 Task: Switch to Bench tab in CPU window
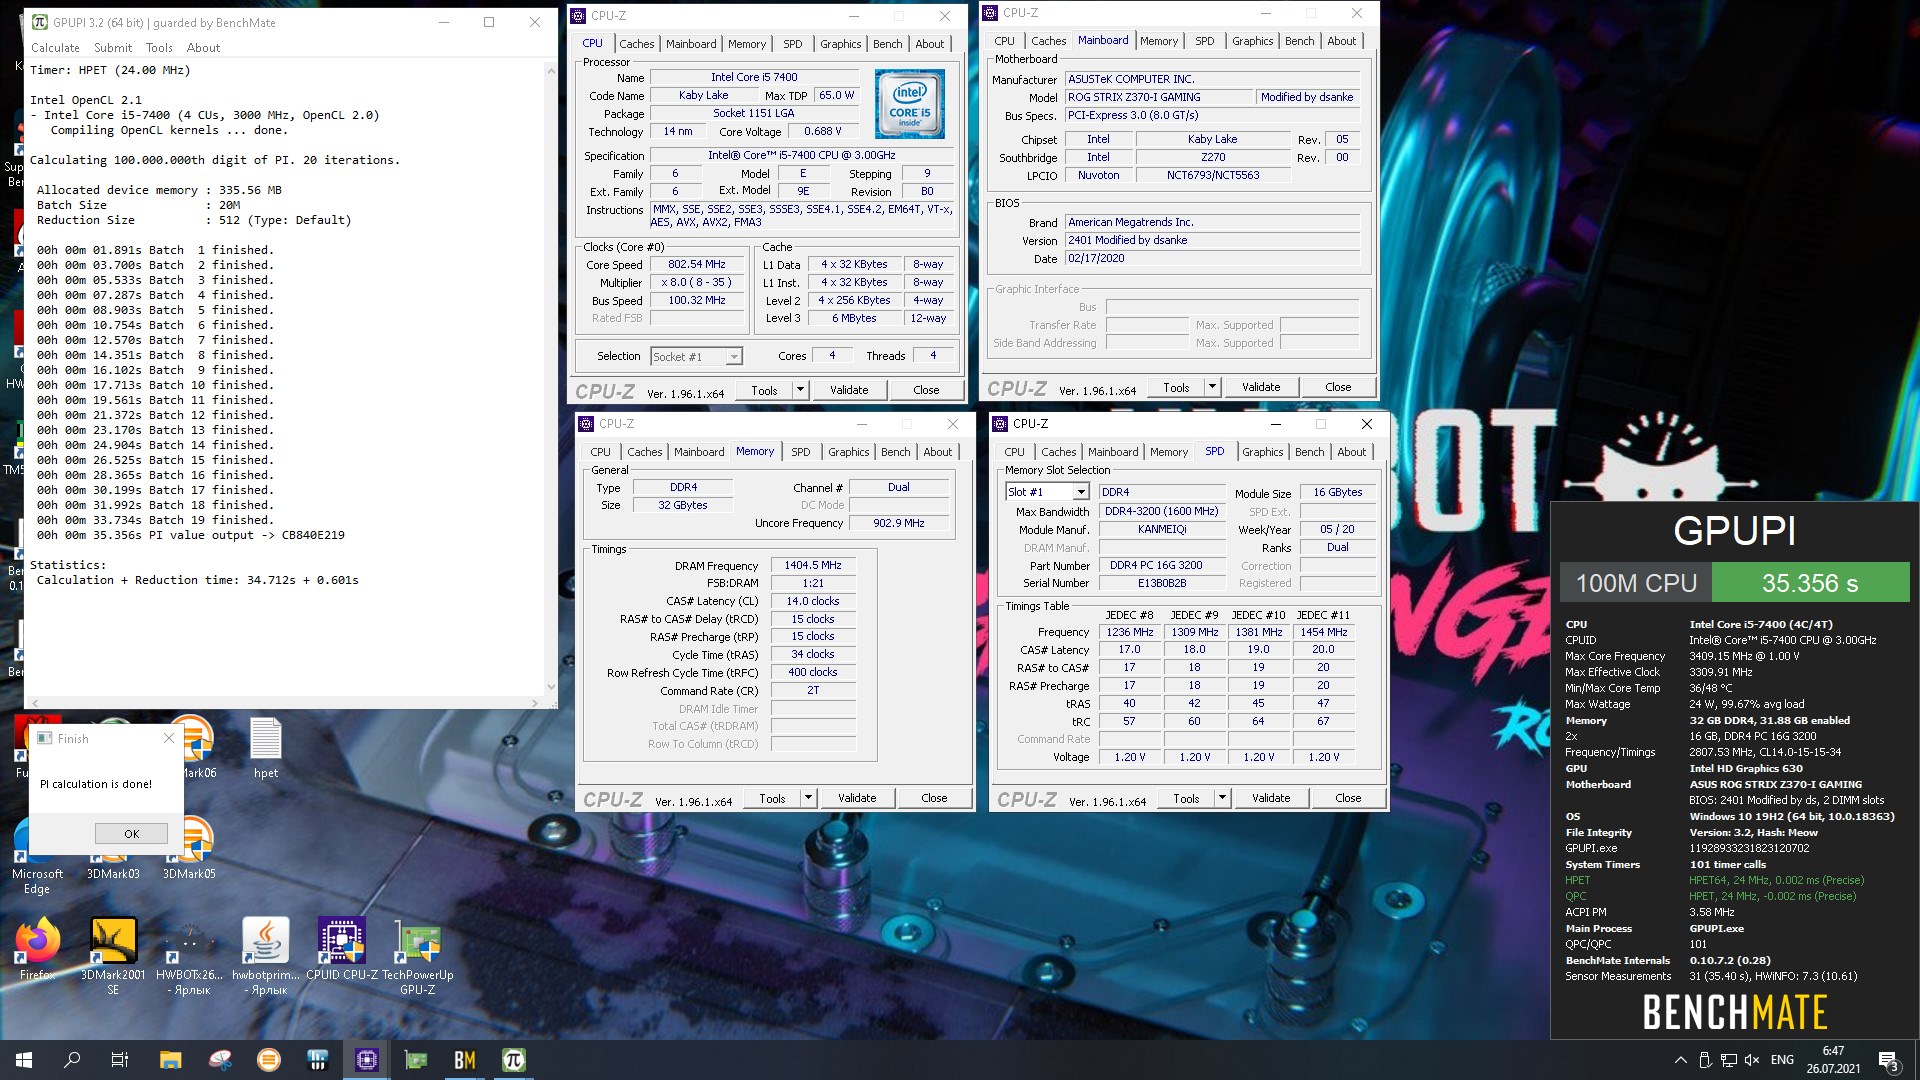[x=887, y=44]
